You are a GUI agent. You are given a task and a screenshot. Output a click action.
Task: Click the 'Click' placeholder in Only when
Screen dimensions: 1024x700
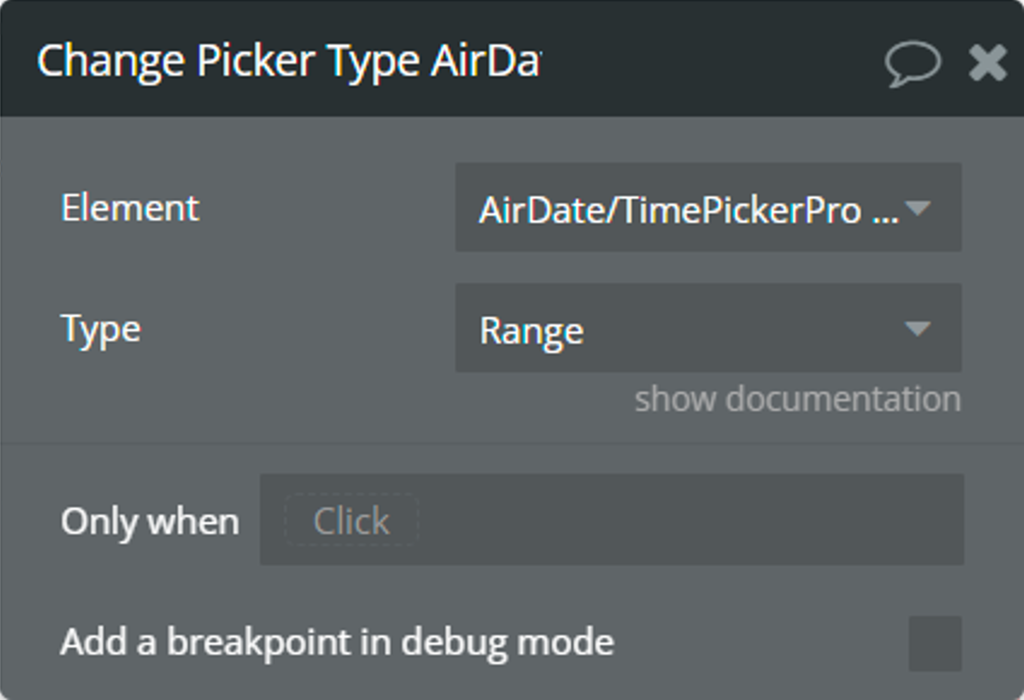tap(351, 520)
